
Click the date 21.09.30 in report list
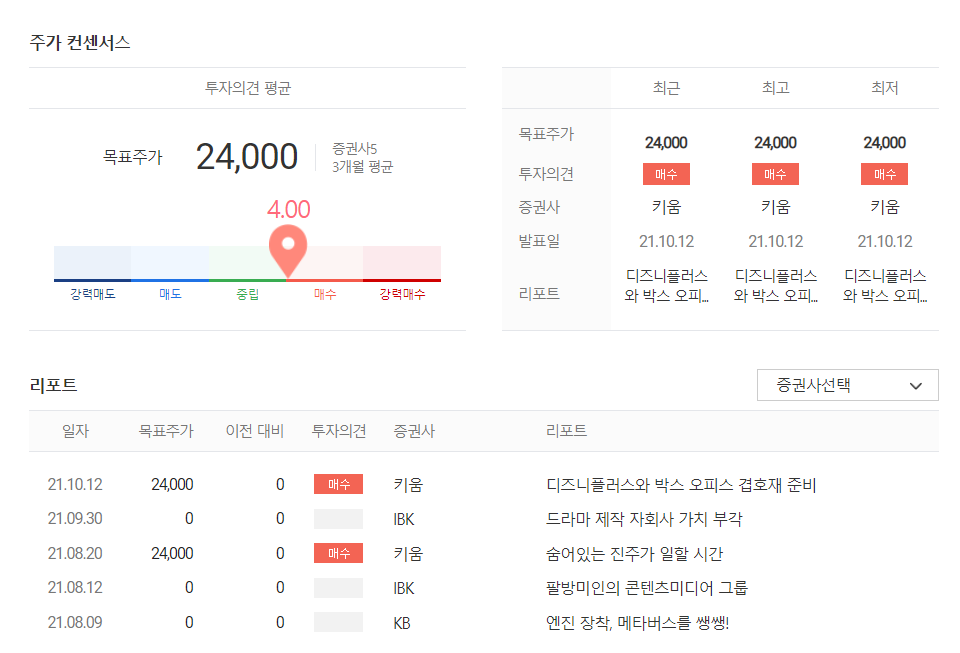(75, 518)
